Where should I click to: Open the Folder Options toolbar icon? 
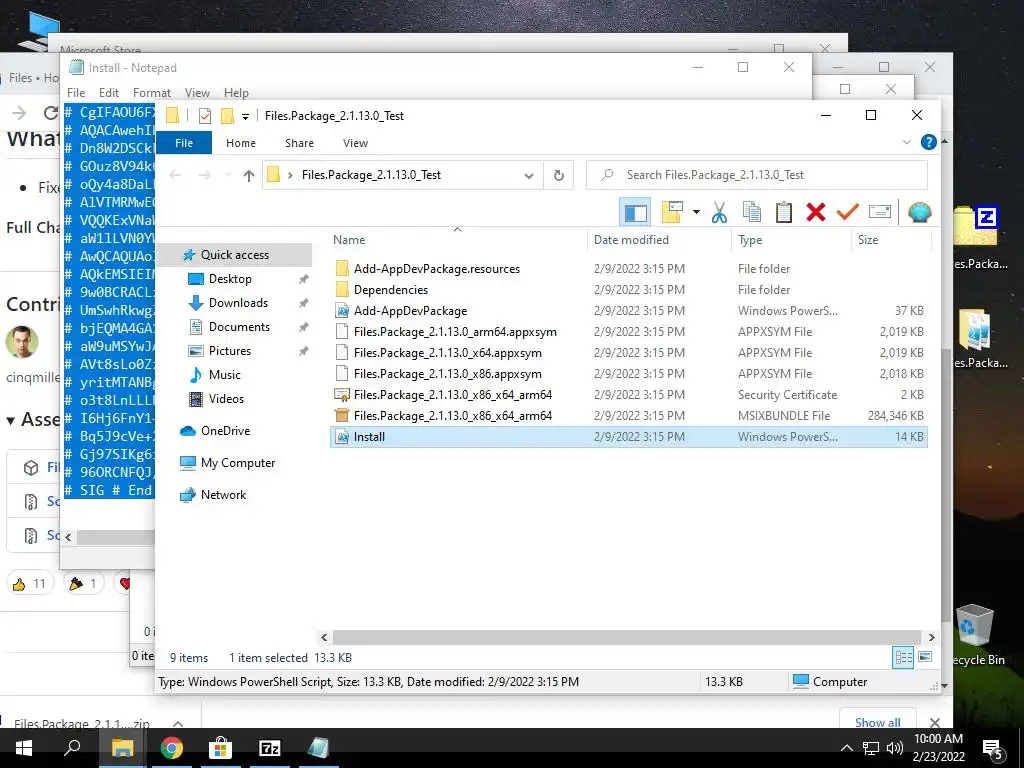pyautogui.click(x=673, y=212)
